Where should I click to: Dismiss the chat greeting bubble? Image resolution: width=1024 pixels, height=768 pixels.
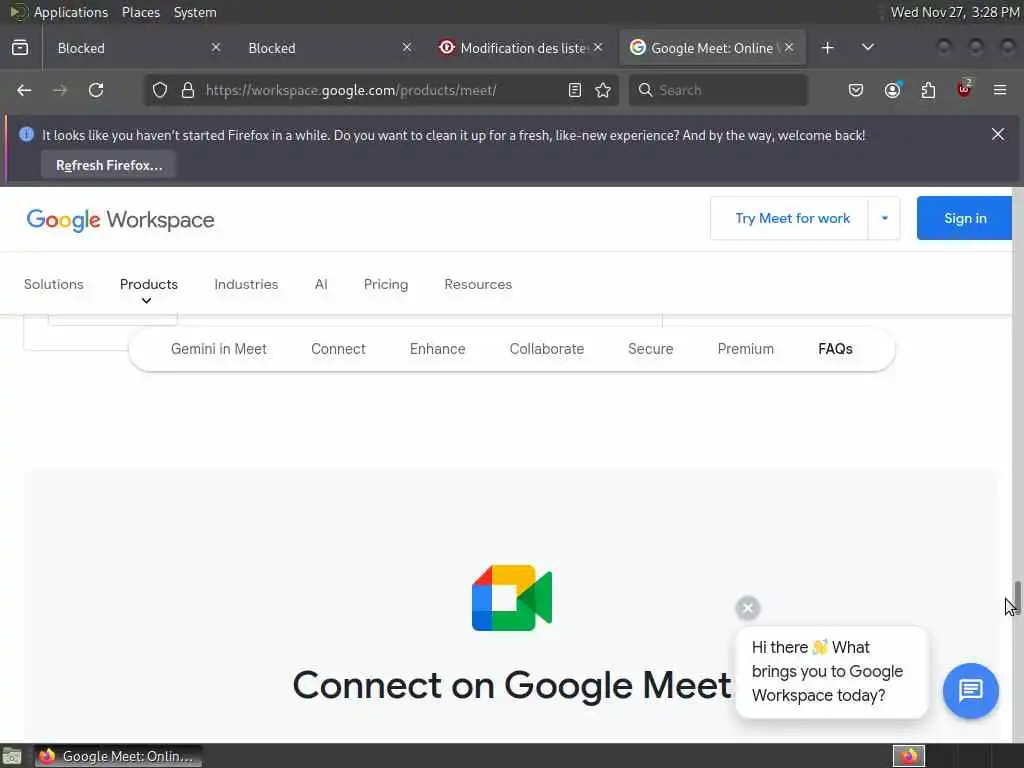coord(748,608)
